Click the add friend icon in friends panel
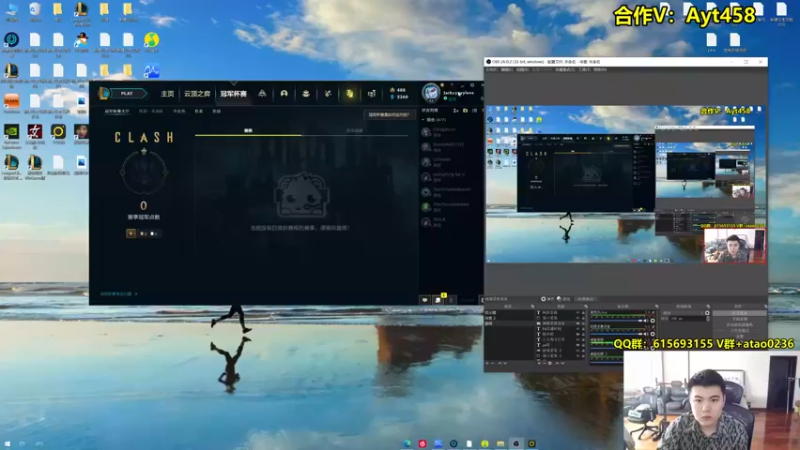Viewport: 800px width, 450px height. pos(456,111)
